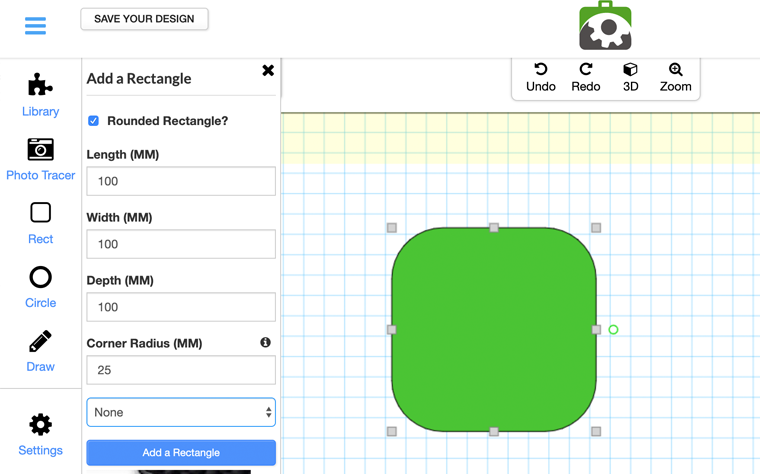760x474 pixels.
Task: Click the bottom-right resize handle
Action: [596, 431]
